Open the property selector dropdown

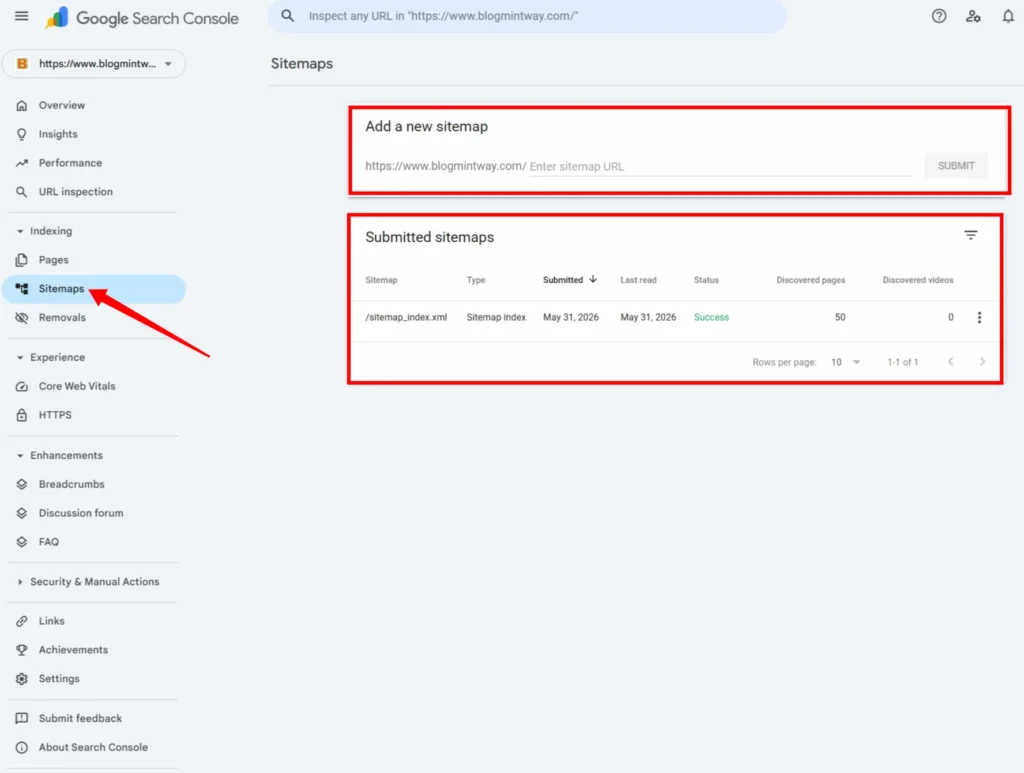94,63
